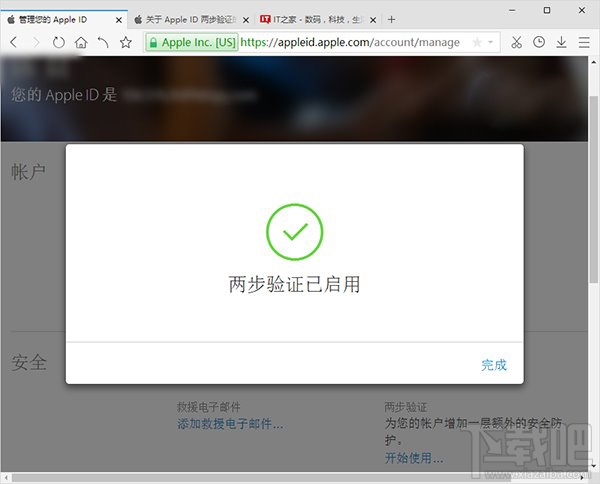600x484 pixels.
Task: Maximize the browser window
Action: point(547,10)
